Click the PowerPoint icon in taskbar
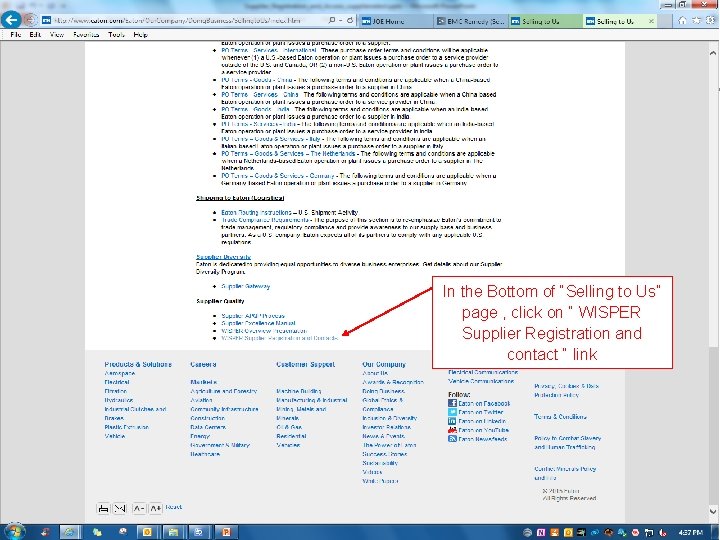Image resolution: width=720 pixels, height=540 pixels. coord(226,532)
